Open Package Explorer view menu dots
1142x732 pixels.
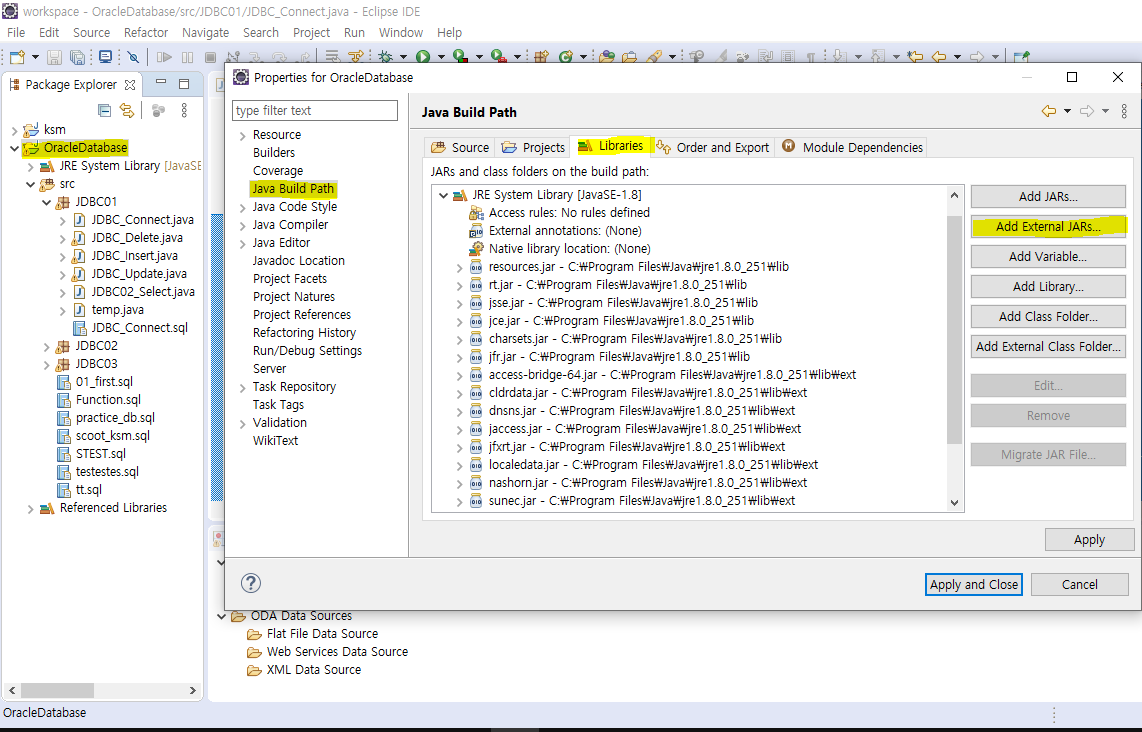coord(184,110)
